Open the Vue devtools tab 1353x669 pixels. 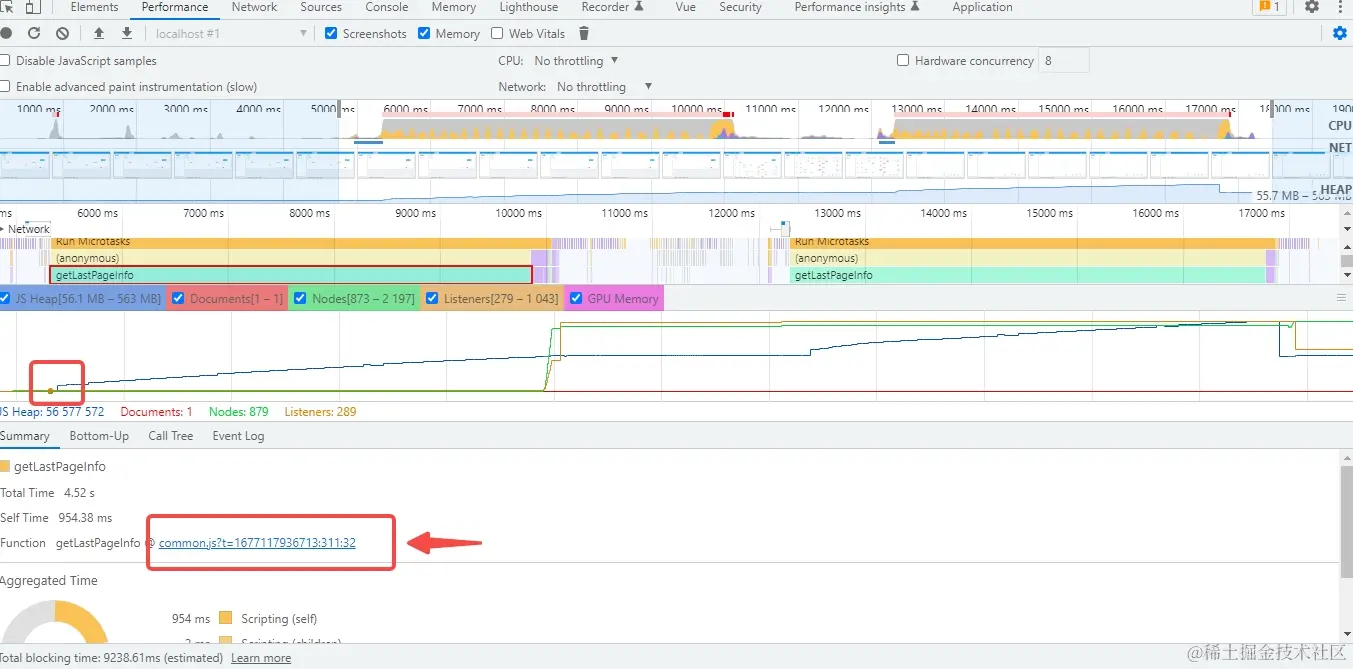(685, 7)
